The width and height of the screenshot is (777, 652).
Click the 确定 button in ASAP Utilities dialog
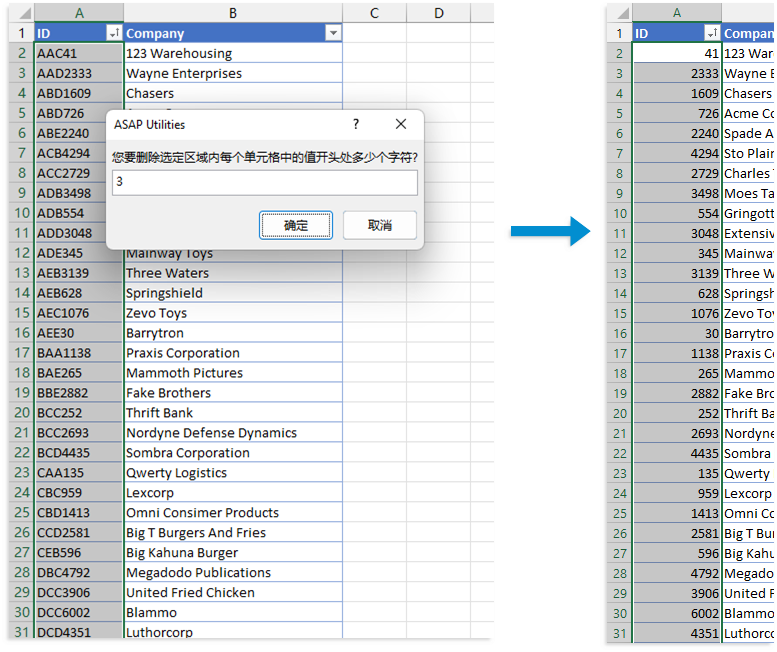pyautogui.click(x=295, y=225)
